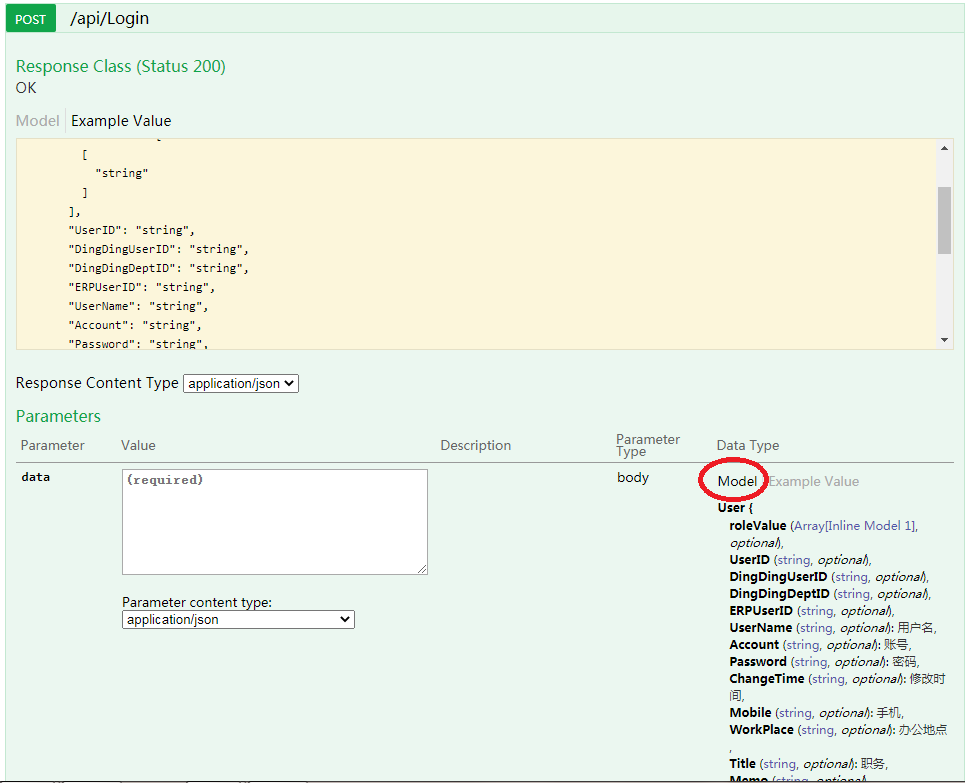Click the "DingDingUserID": "string" line
This screenshot has width=965, height=783.
159,249
